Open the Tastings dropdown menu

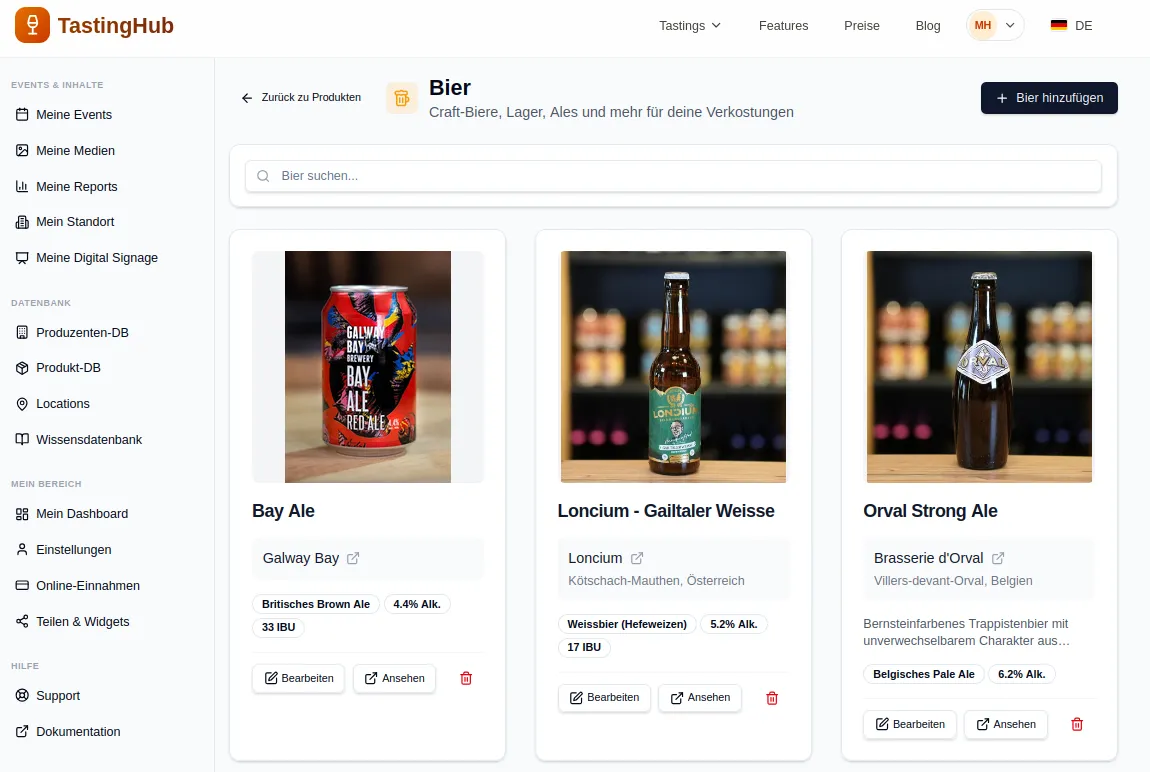690,26
